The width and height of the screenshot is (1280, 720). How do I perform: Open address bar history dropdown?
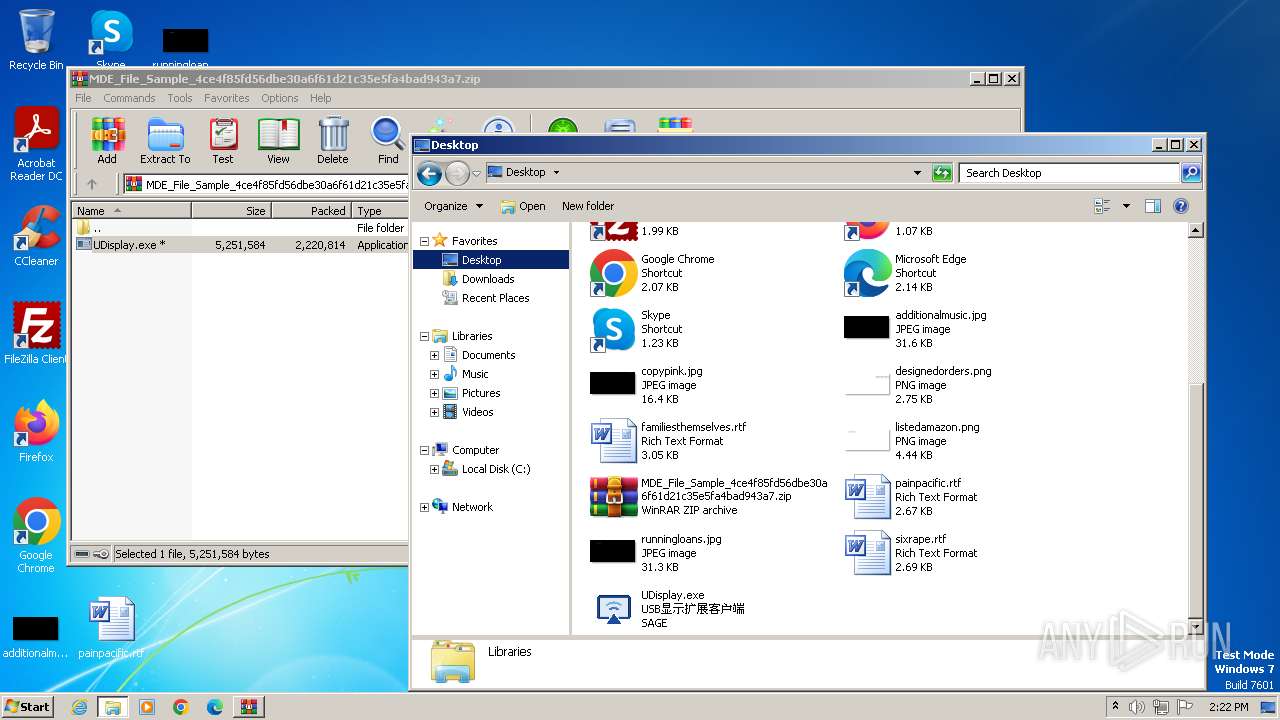click(x=917, y=173)
